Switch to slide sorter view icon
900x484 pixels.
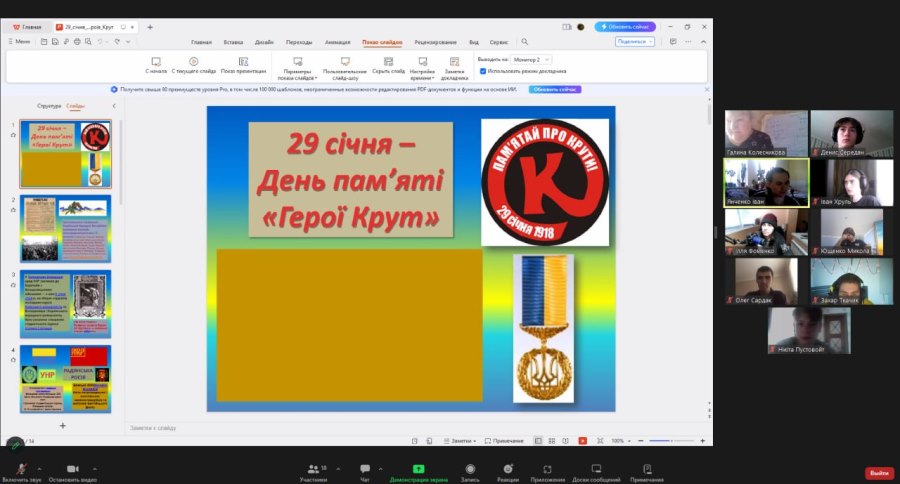[552, 441]
